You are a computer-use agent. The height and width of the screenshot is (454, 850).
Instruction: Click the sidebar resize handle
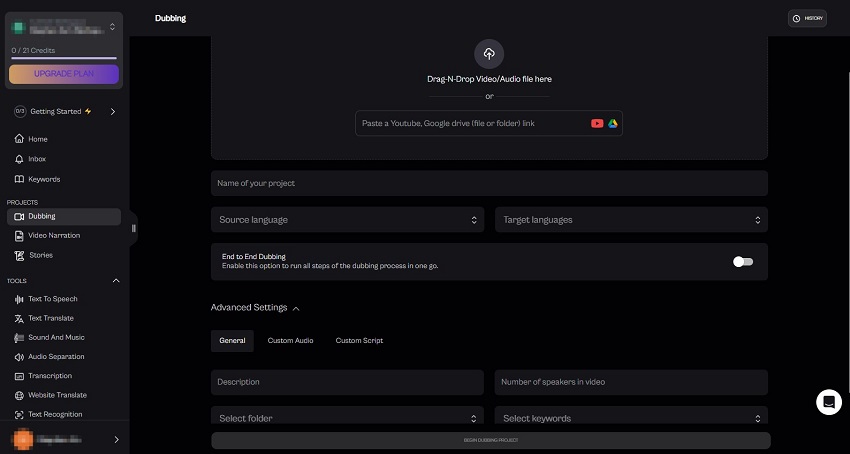pos(133,228)
